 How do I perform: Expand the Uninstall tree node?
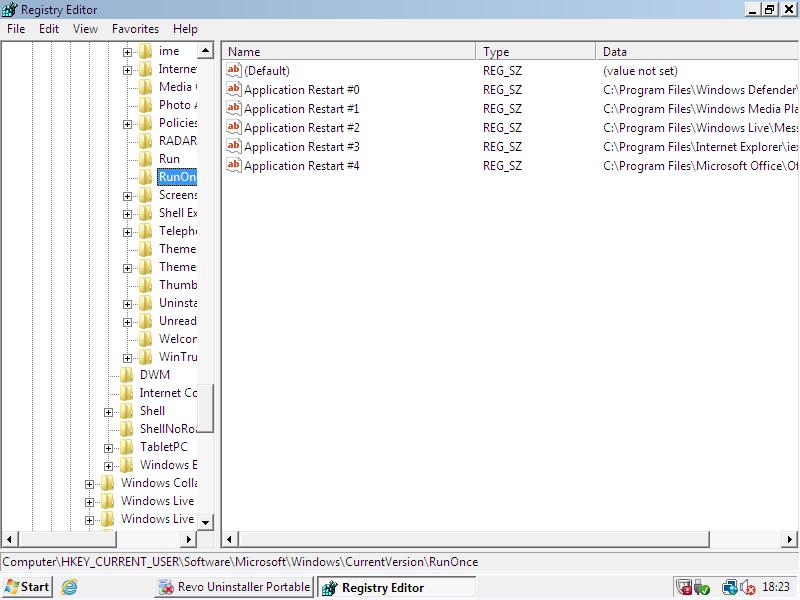click(128, 304)
